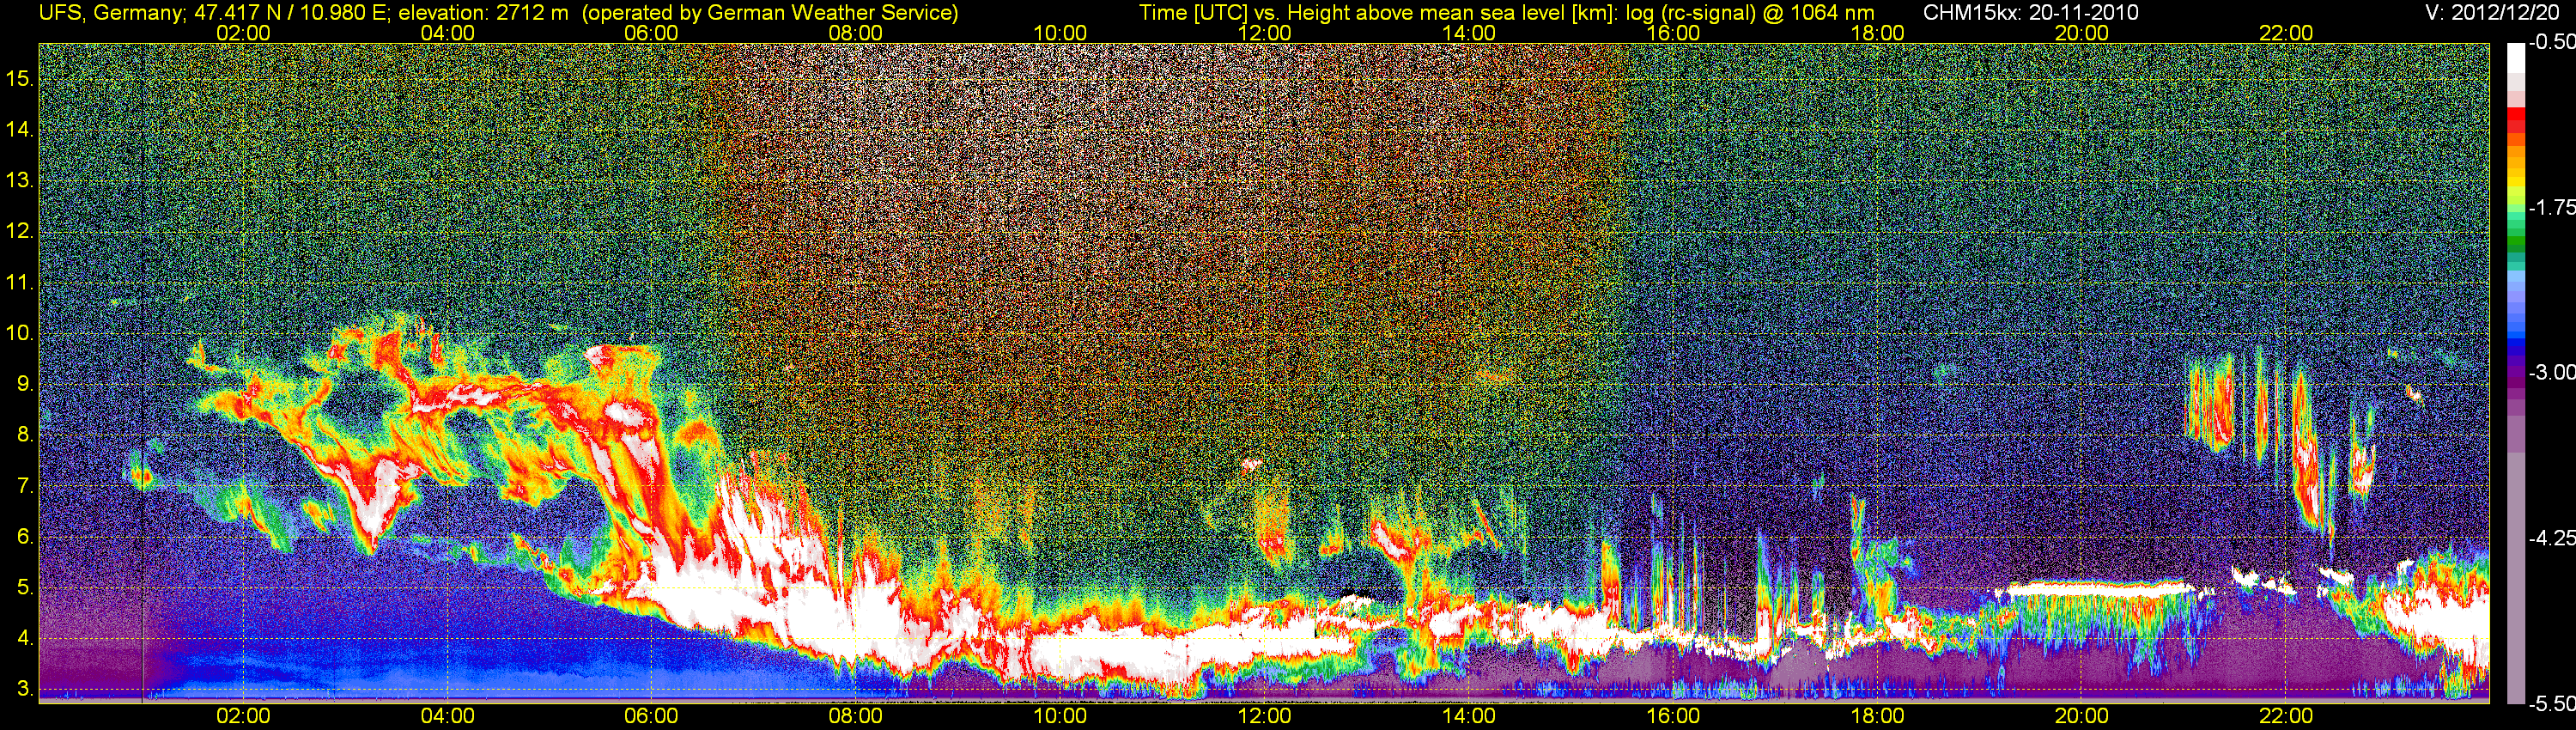Click the 12 km height axis label

click(x=19, y=231)
